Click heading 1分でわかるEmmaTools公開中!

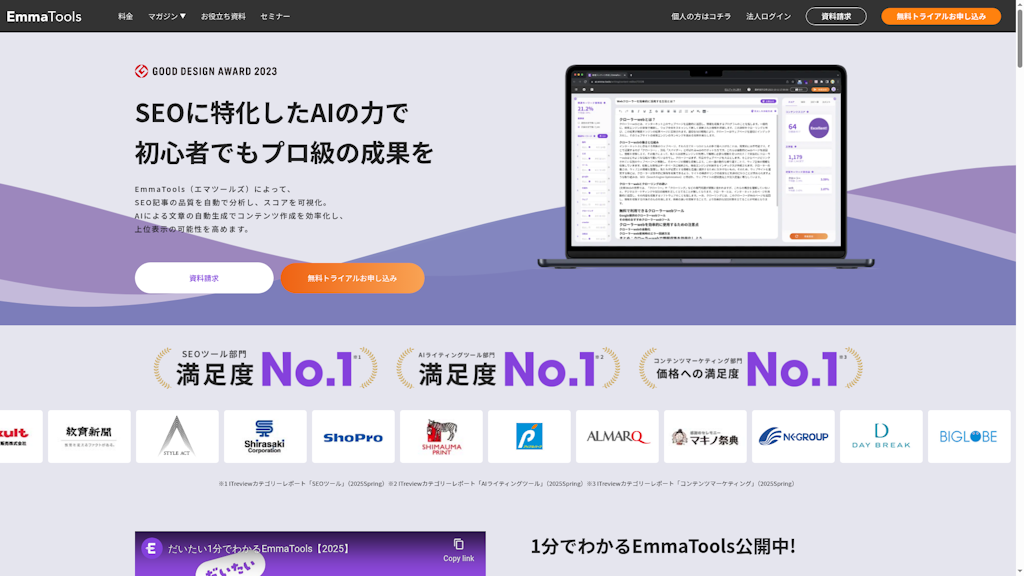point(663,546)
